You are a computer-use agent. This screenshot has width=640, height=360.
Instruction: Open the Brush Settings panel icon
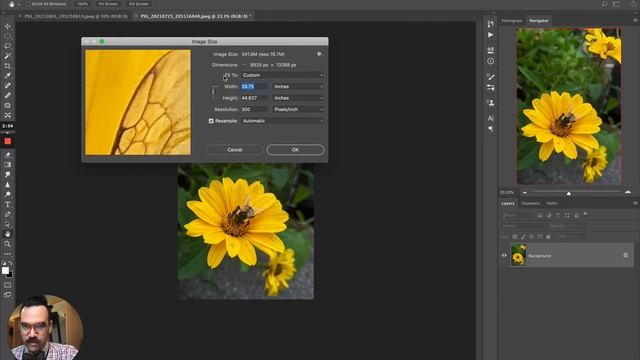click(x=491, y=77)
